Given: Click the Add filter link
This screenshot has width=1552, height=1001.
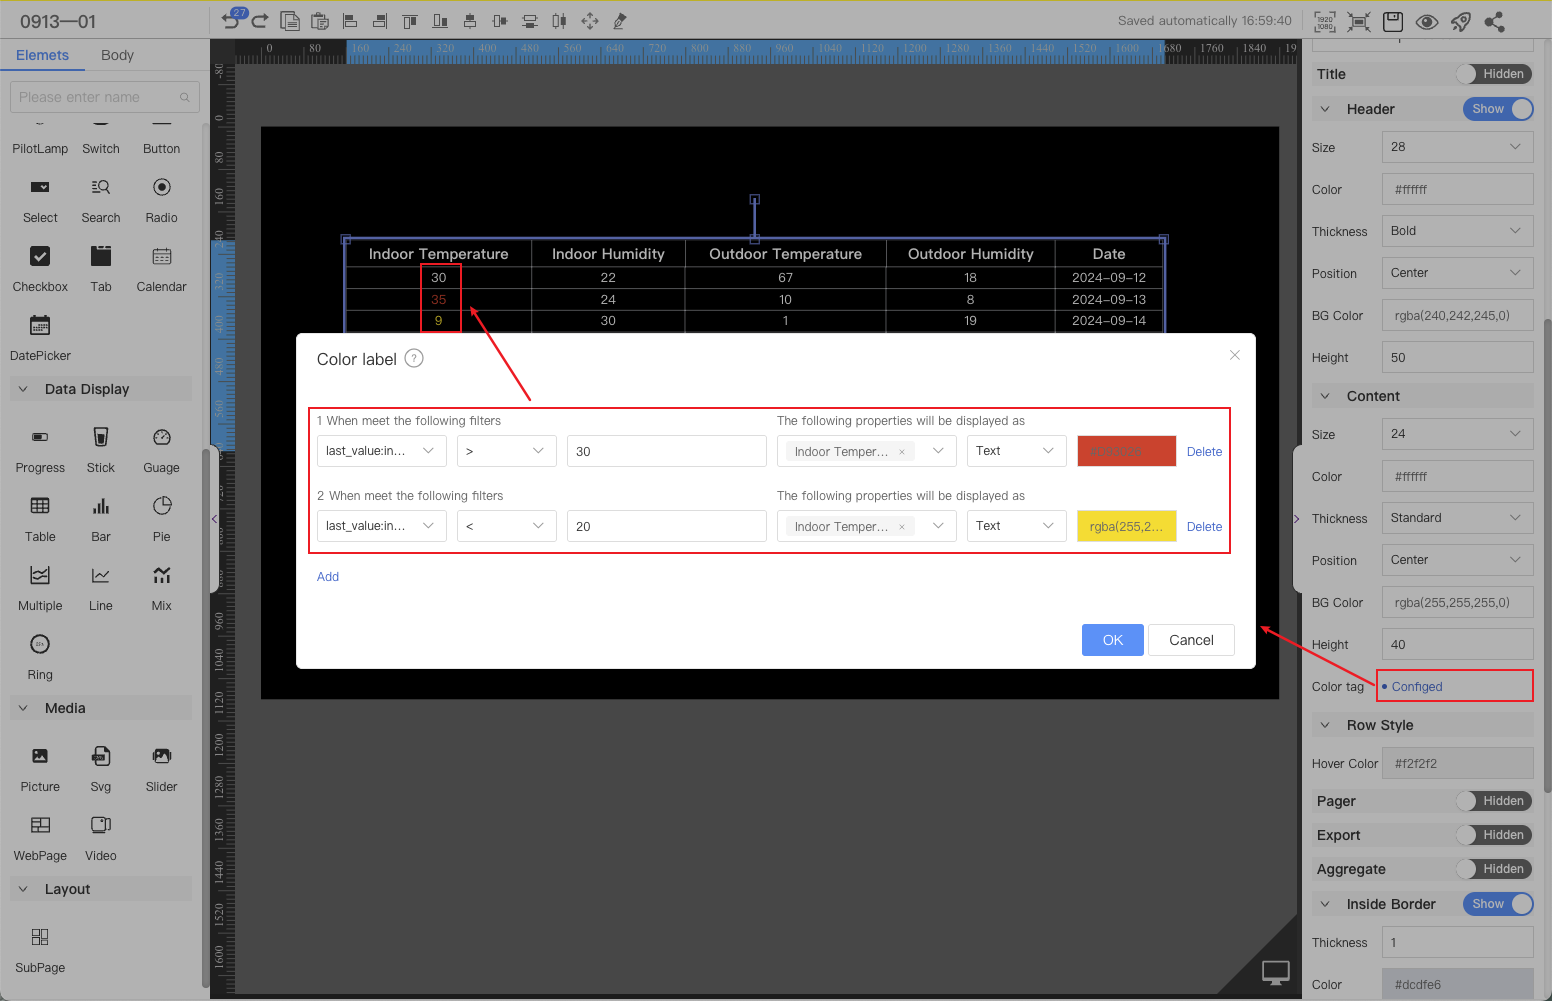Looking at the screenshot, I should (x=328, y=577).
